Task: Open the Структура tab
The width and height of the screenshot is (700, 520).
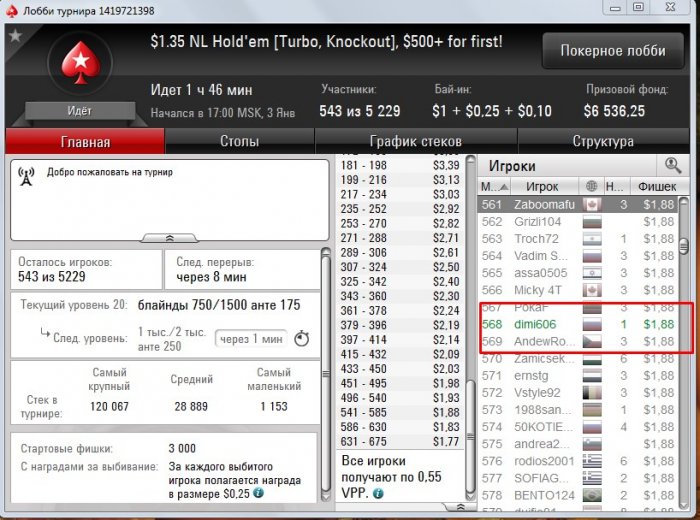Action: [x=603, y=141]
